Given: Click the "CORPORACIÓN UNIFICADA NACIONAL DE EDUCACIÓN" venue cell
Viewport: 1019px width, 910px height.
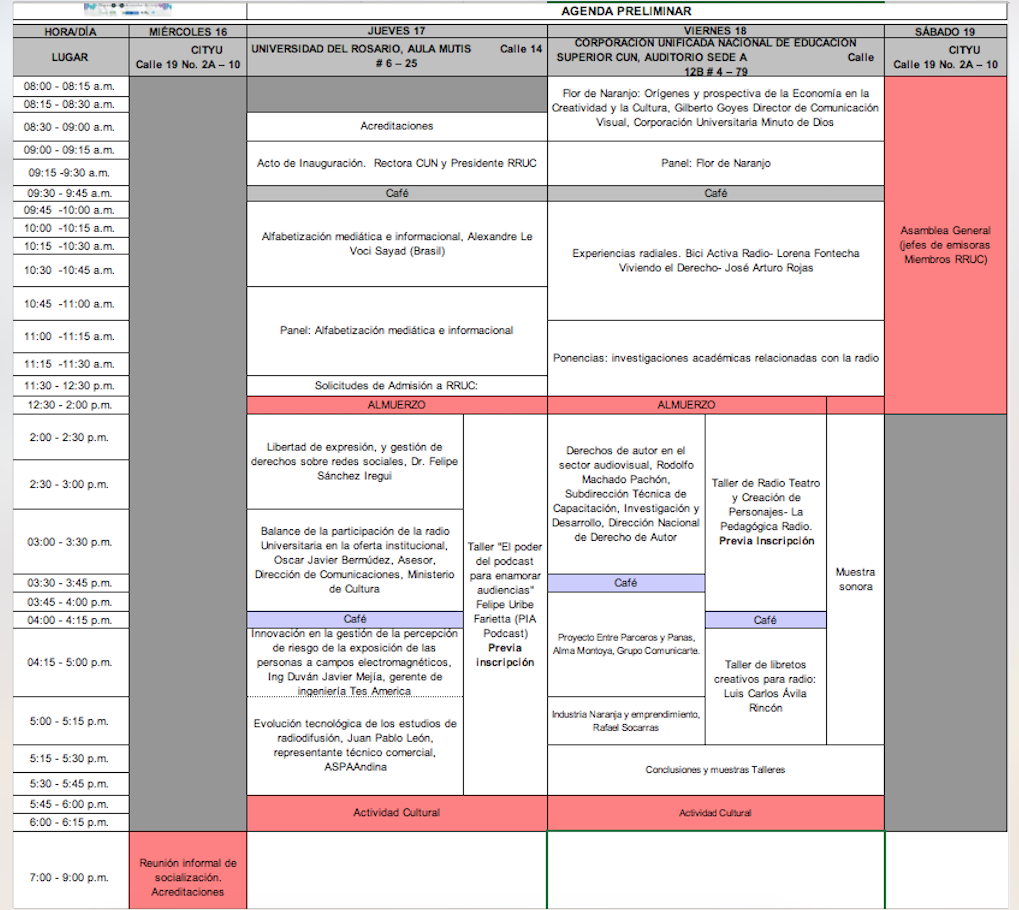Looking at the screenshot, I should tap(716, 57).
